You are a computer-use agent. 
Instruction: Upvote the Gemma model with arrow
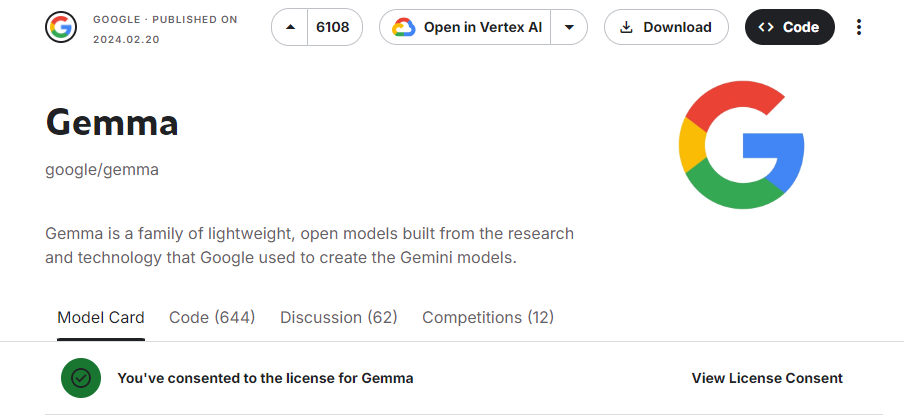pos(290,27)
